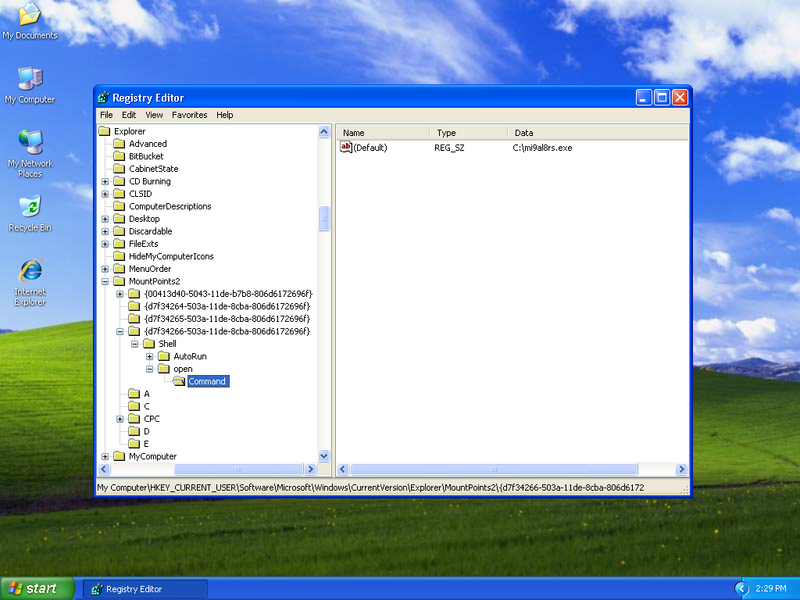Viewport: 800px width, 600px height.
Task: Click the C:\mi9al8rs.exe data value
Action: coord(542,148)
